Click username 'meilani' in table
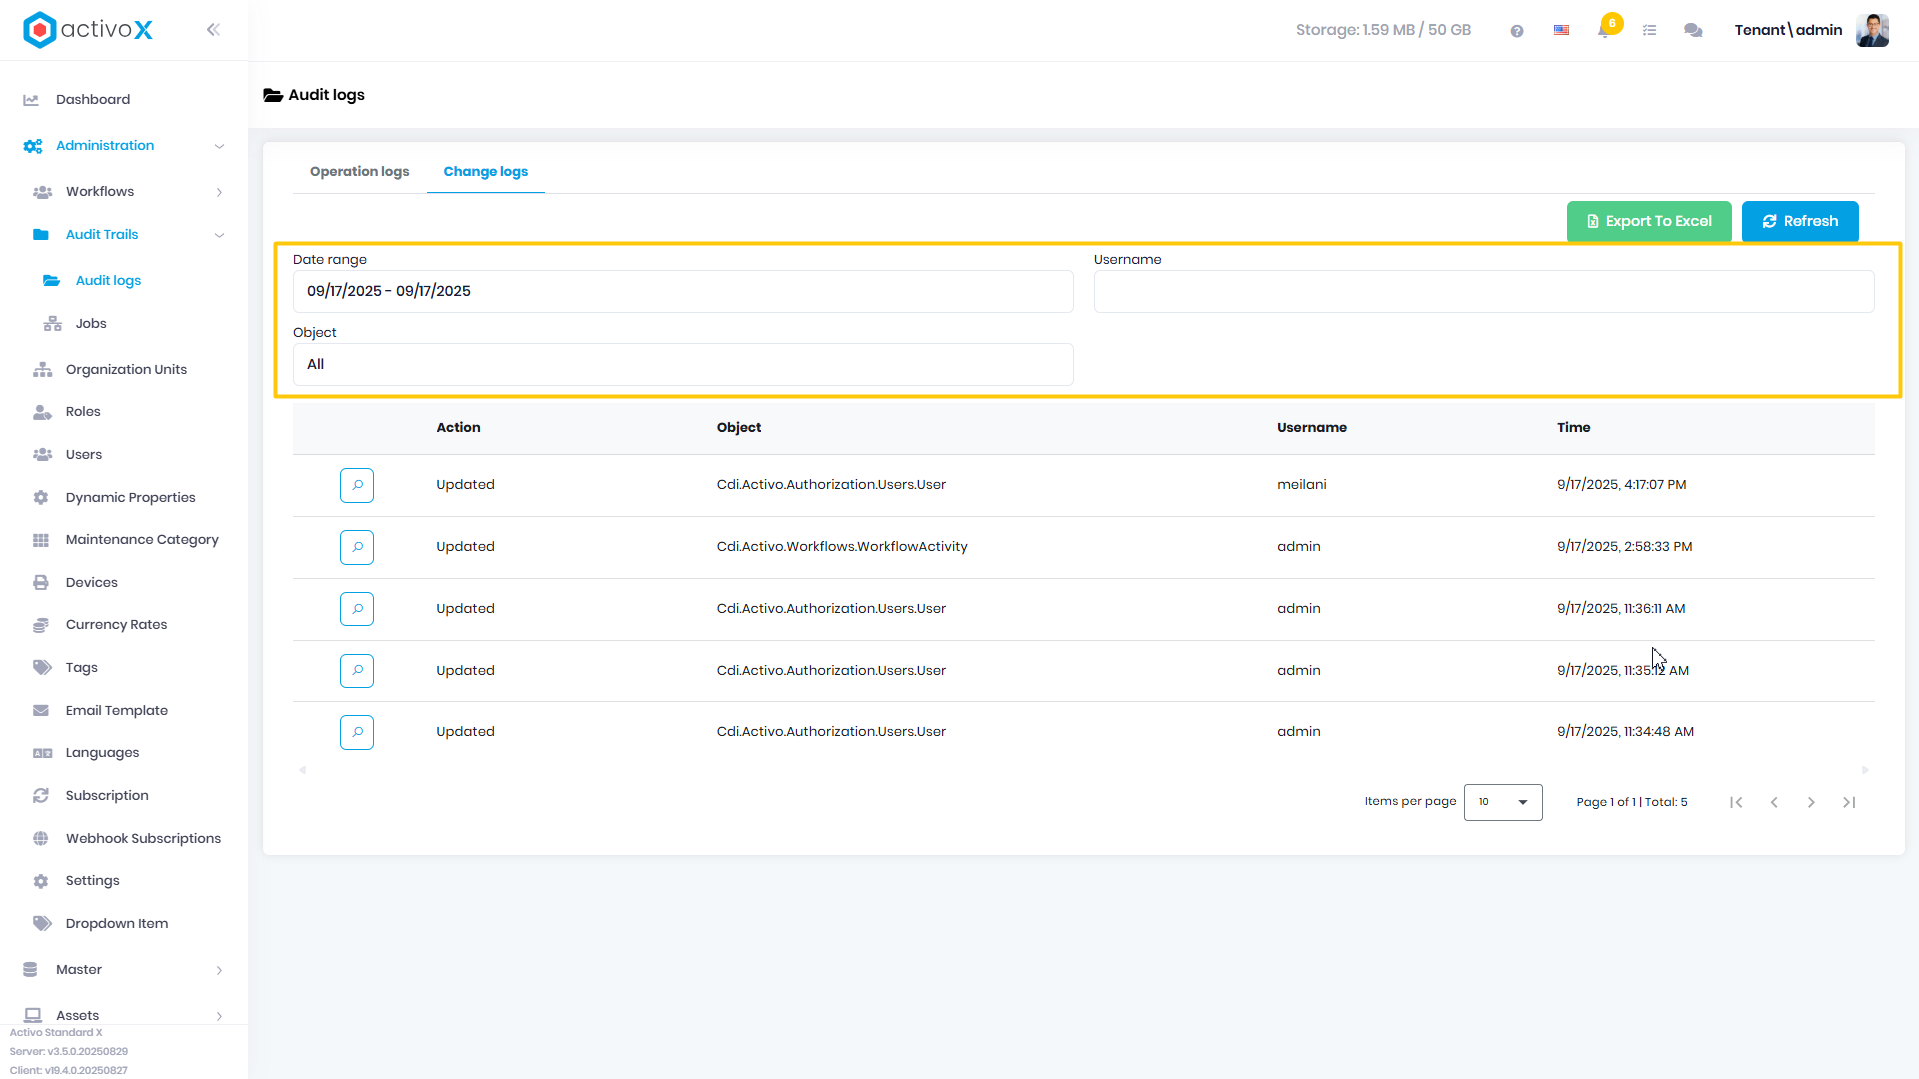The height and width of the screenshot is (1079, 1919). tap(1301, 484)
